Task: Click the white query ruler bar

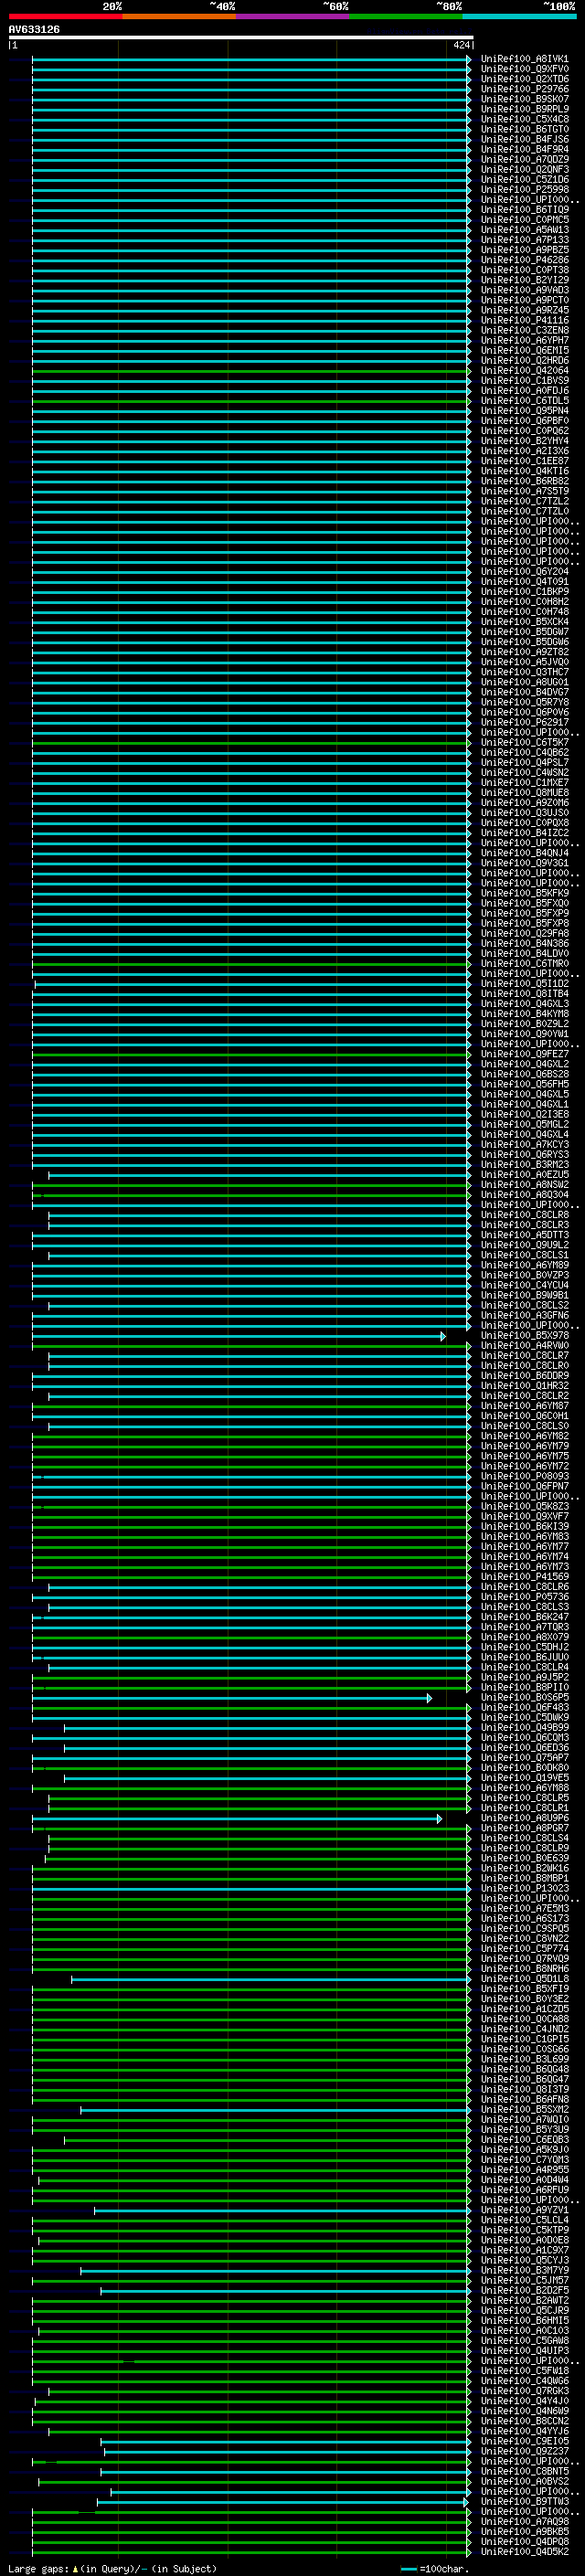Action: 240,38
